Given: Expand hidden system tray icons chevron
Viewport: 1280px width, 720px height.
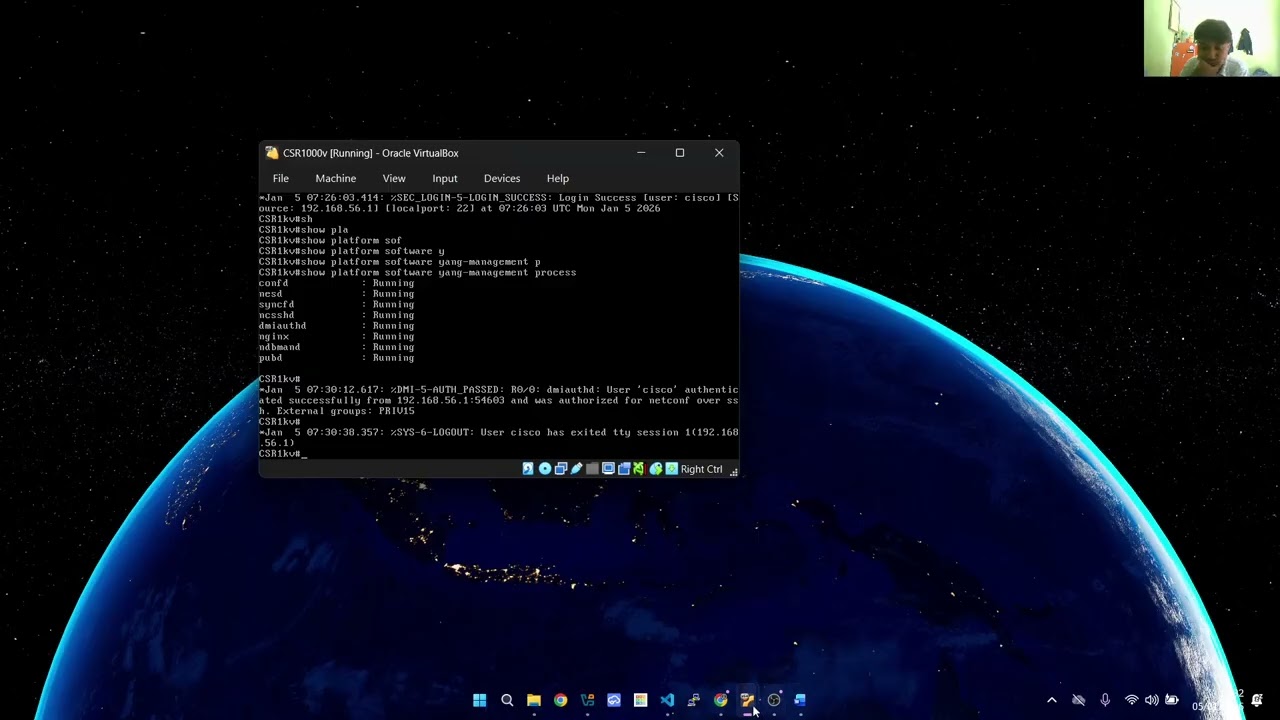Looking at the screenshot, I should 1051,700.
